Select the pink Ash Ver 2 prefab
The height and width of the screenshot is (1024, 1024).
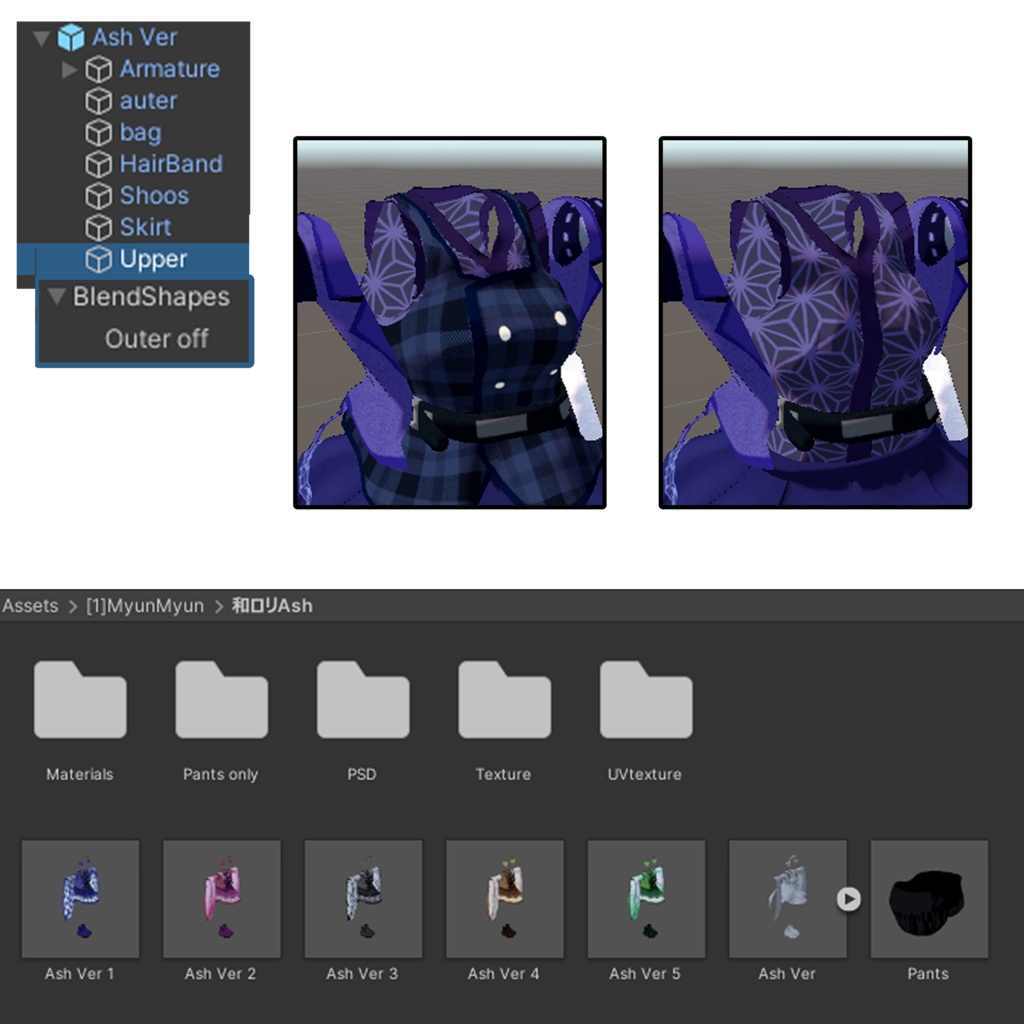(222, 899)
